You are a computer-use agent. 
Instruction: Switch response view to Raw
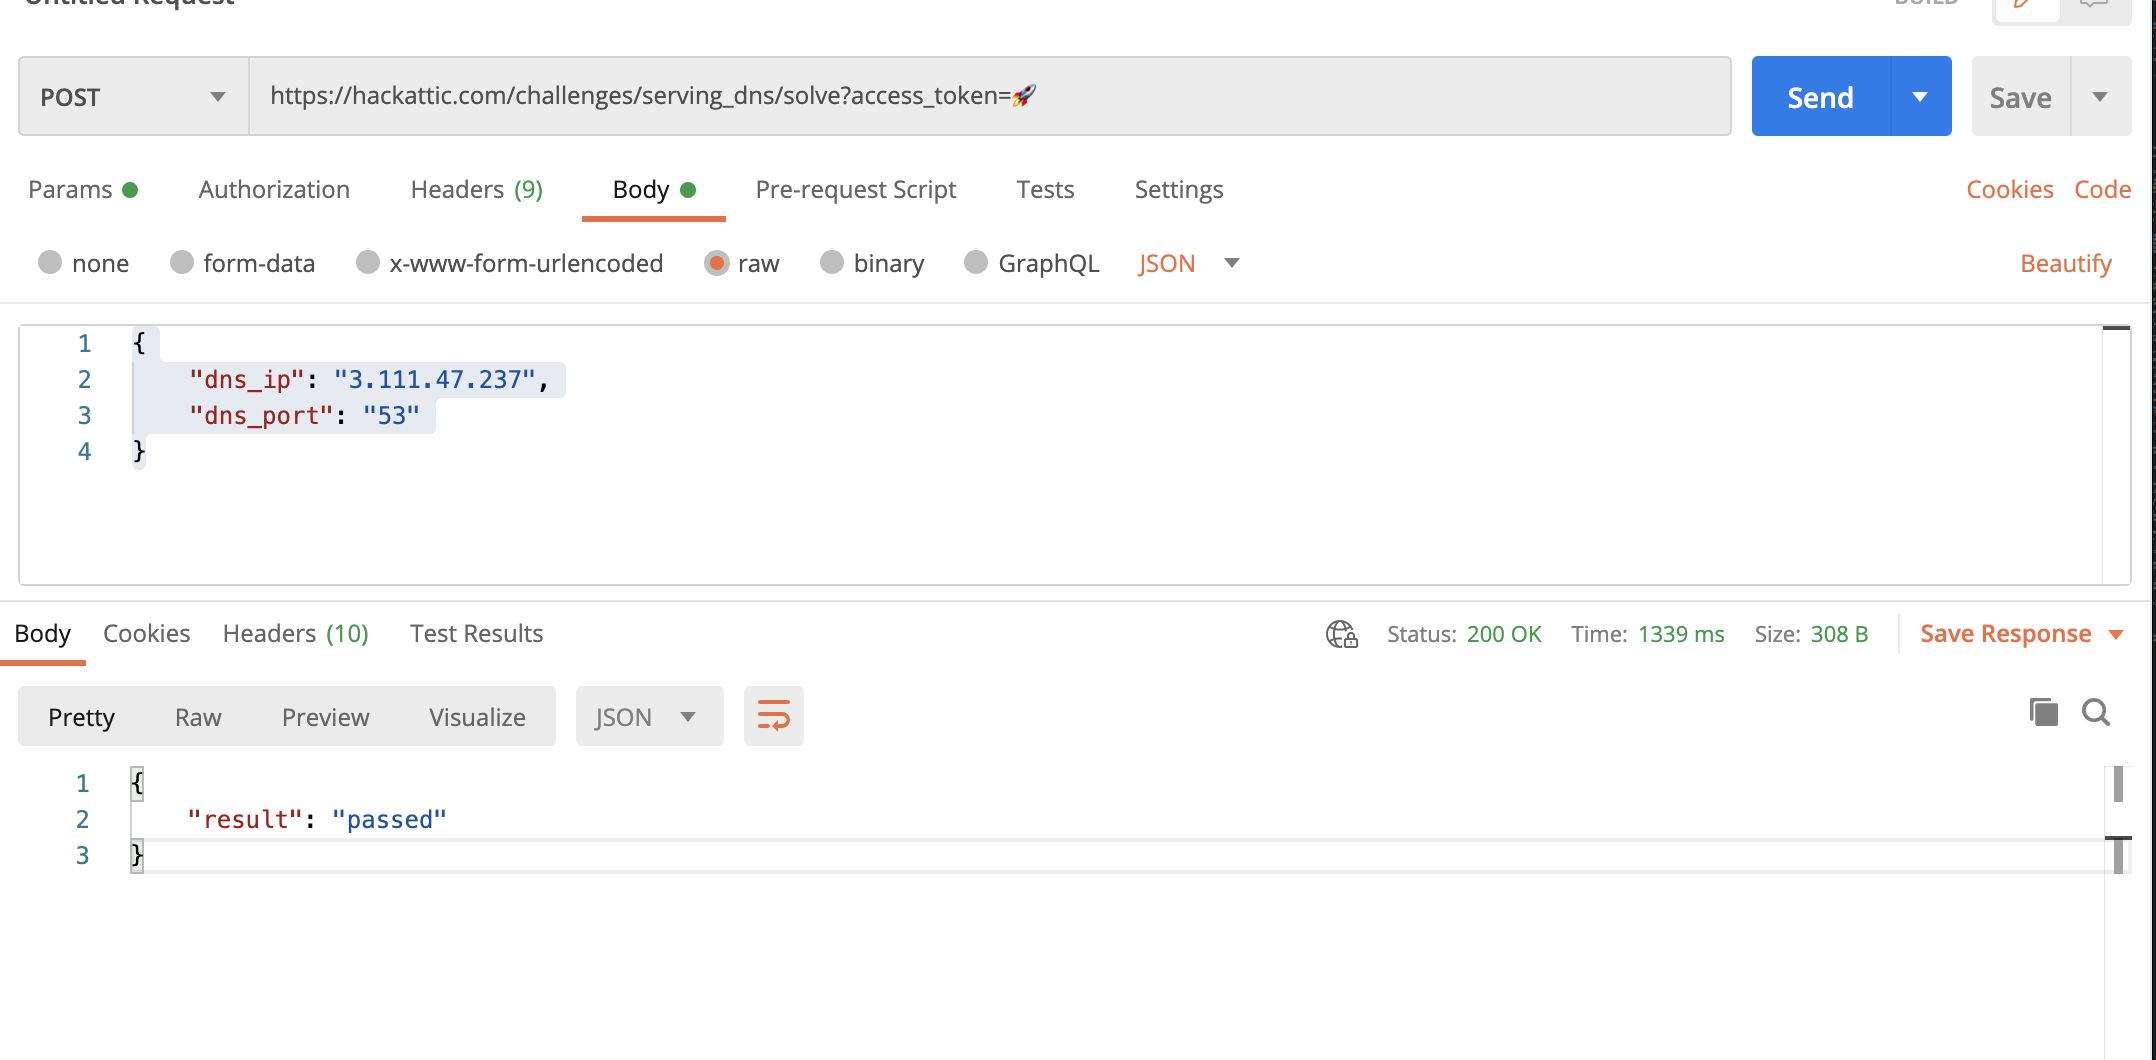[198, 717]
